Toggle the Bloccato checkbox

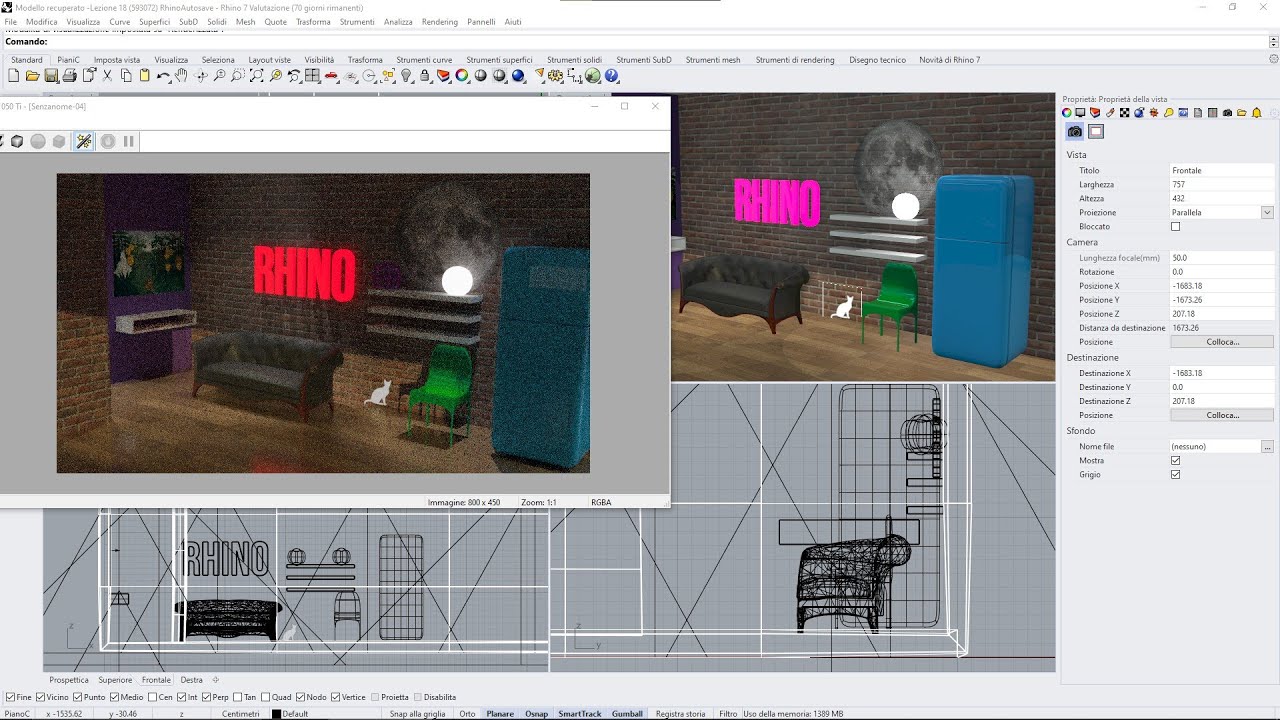[1175, 227]
